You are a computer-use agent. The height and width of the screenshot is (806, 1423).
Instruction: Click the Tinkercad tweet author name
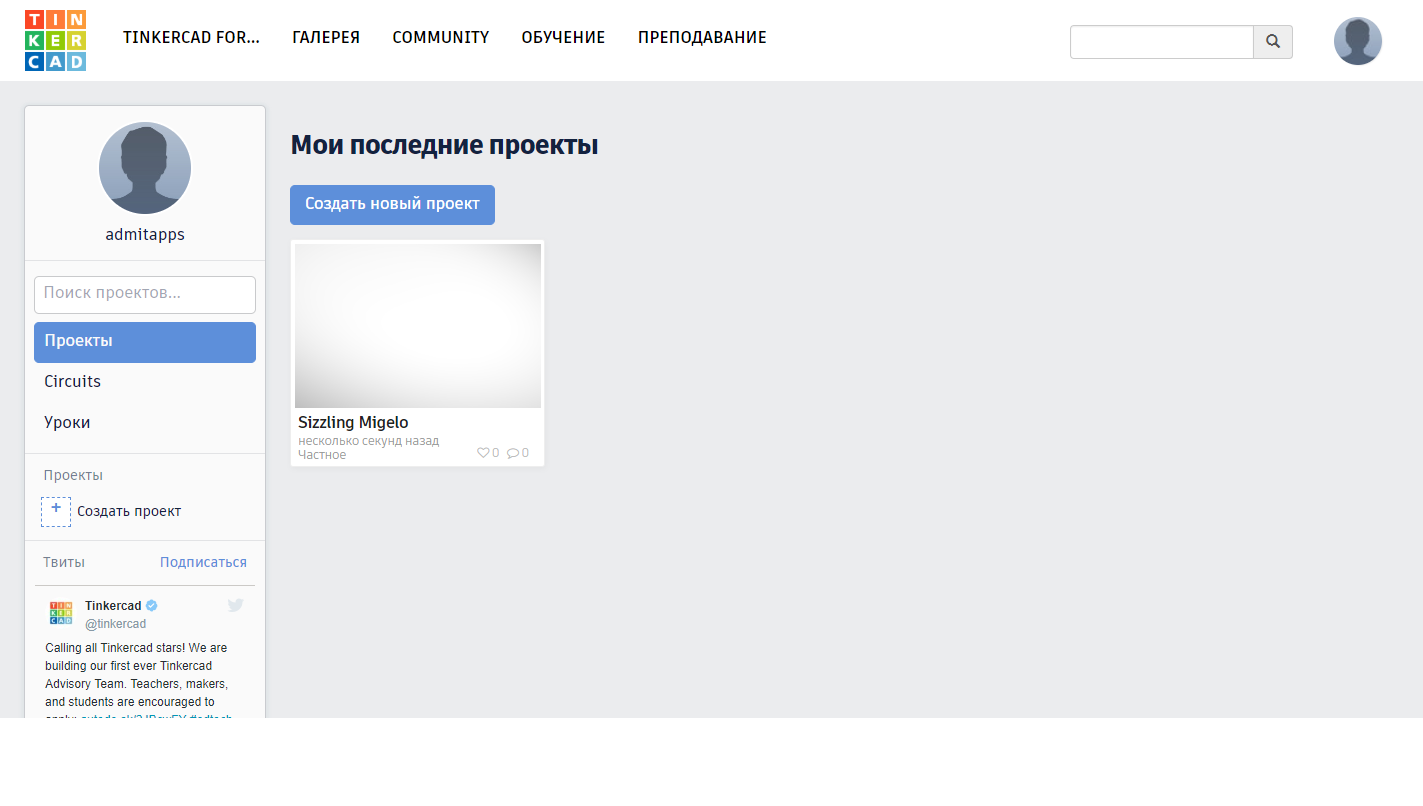(113, 606)
